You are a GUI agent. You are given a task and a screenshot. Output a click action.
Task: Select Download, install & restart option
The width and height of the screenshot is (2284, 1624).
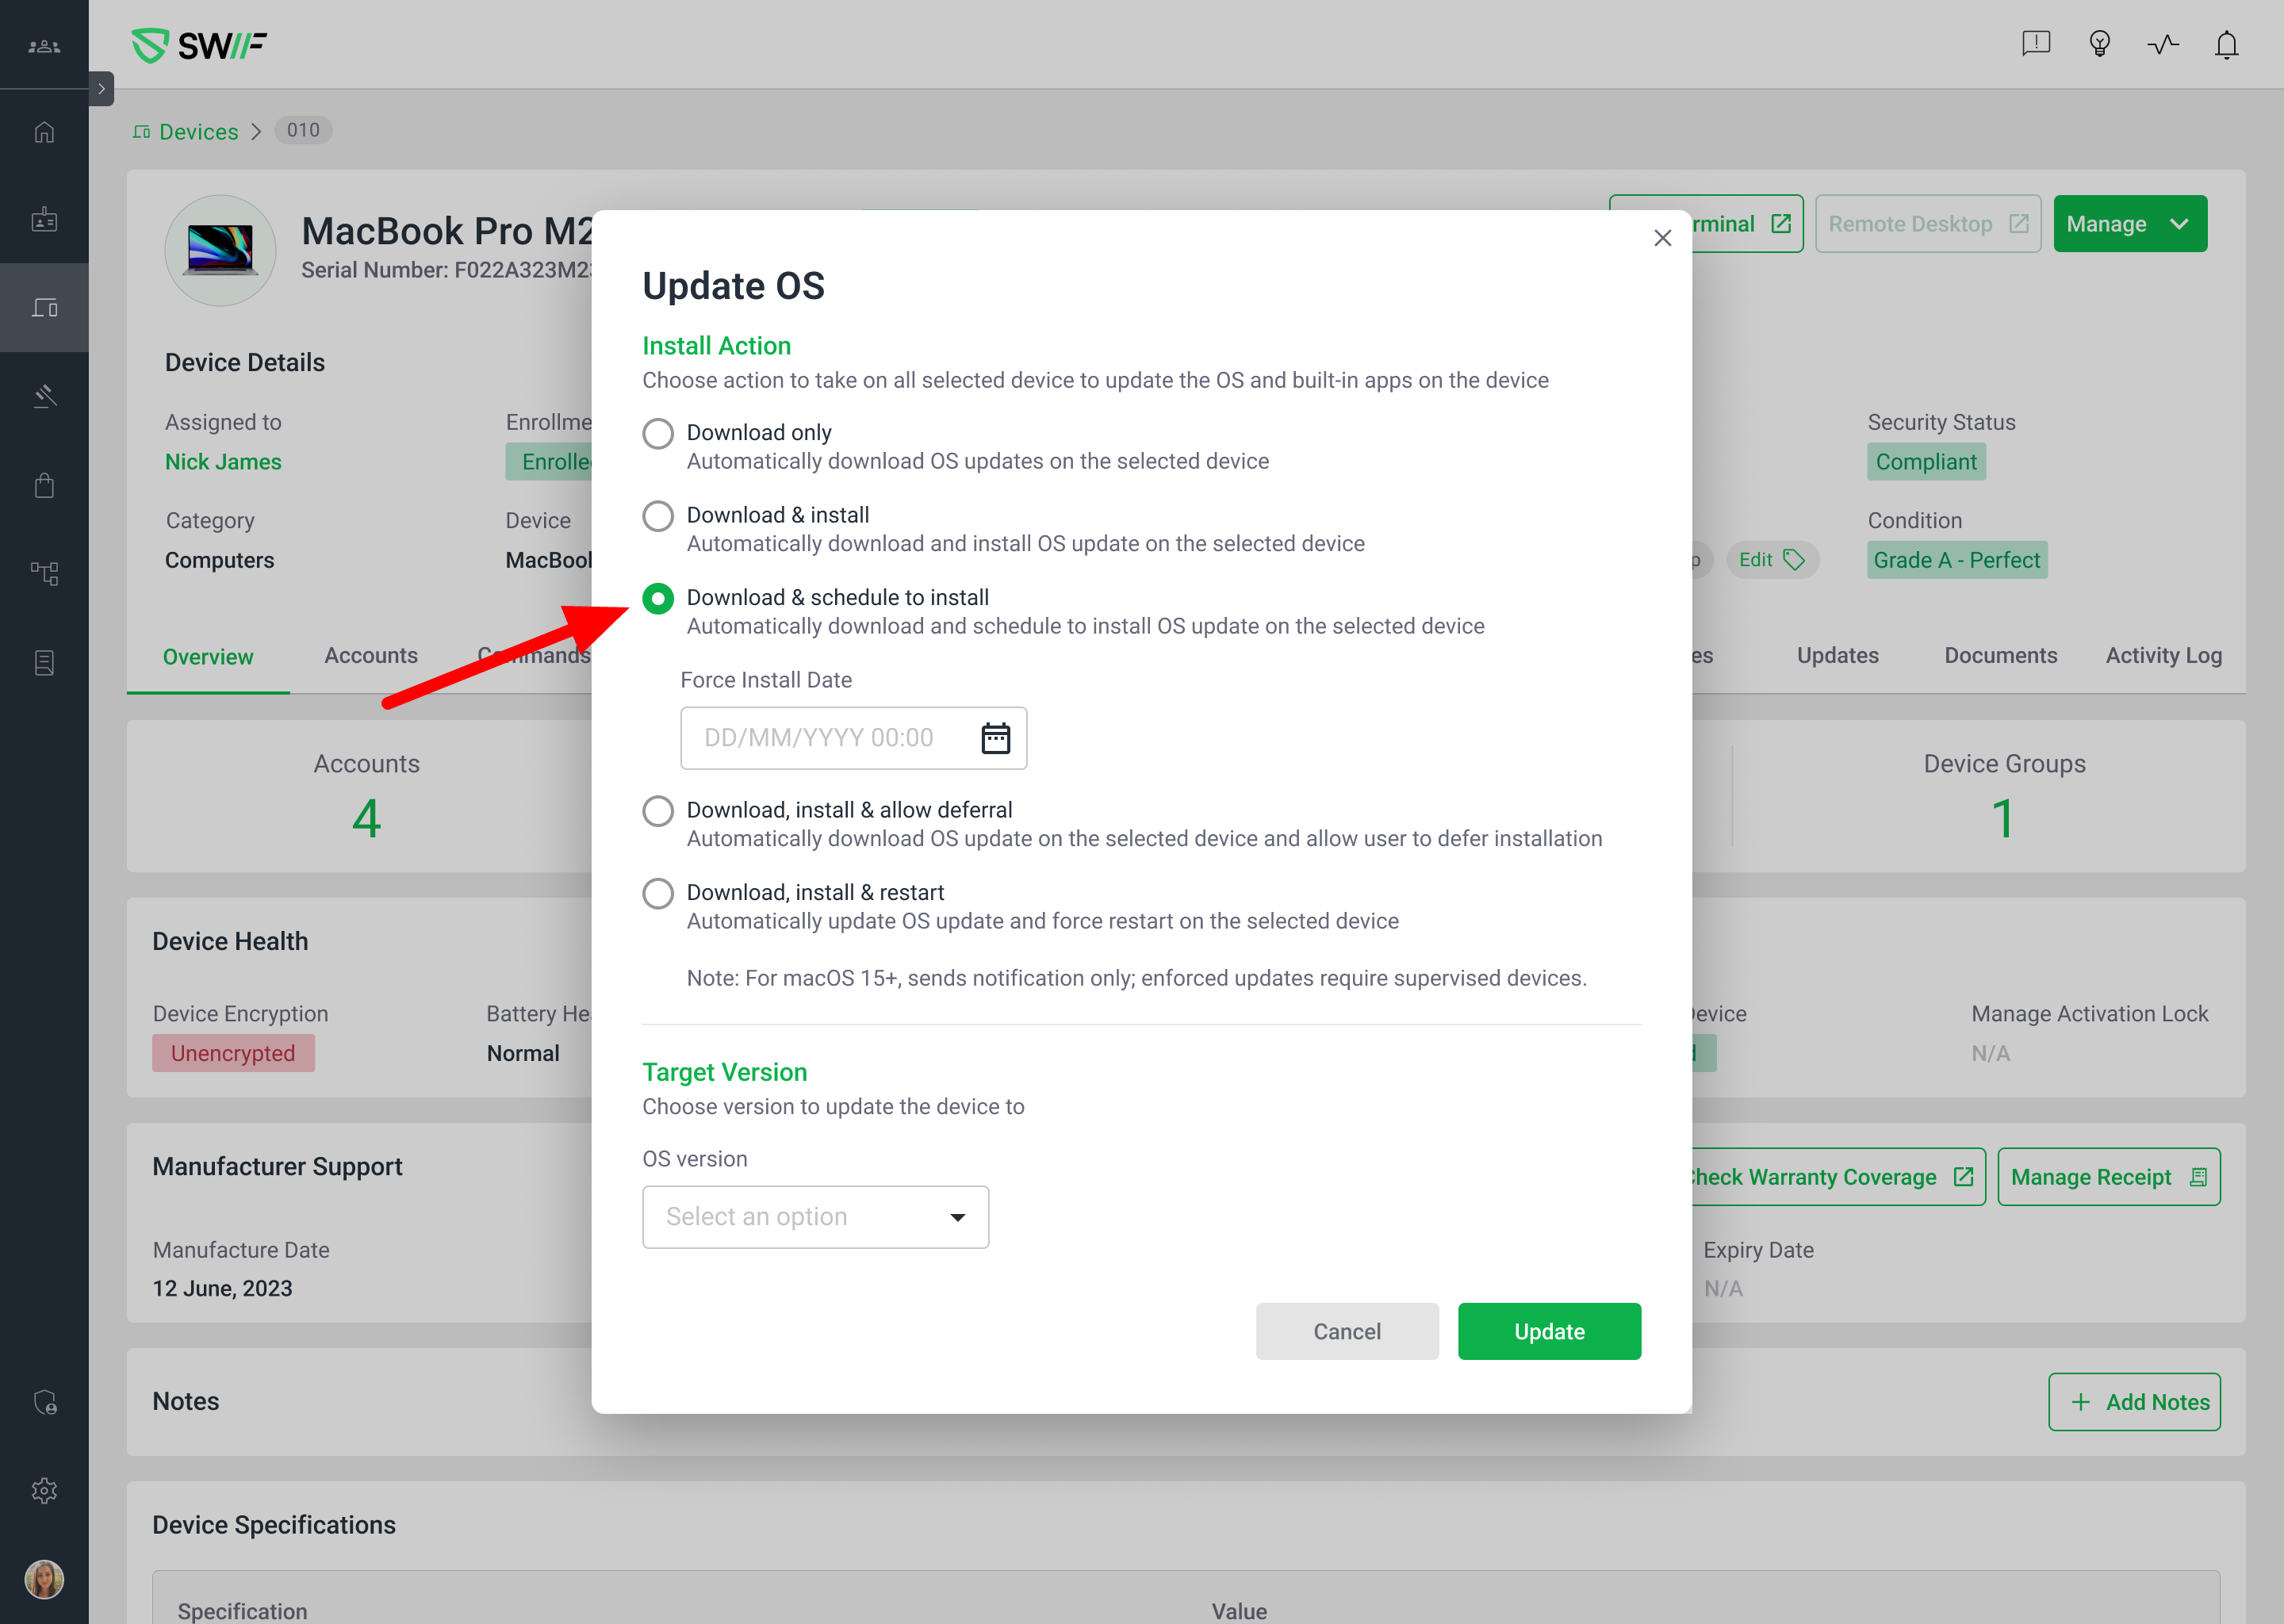point(657,894)
